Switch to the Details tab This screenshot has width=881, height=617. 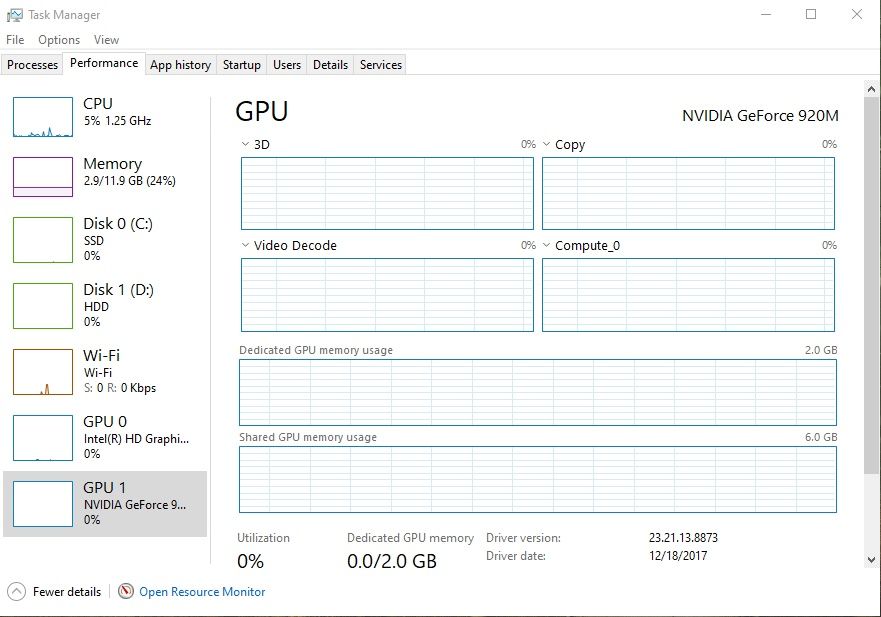(330, 65)
